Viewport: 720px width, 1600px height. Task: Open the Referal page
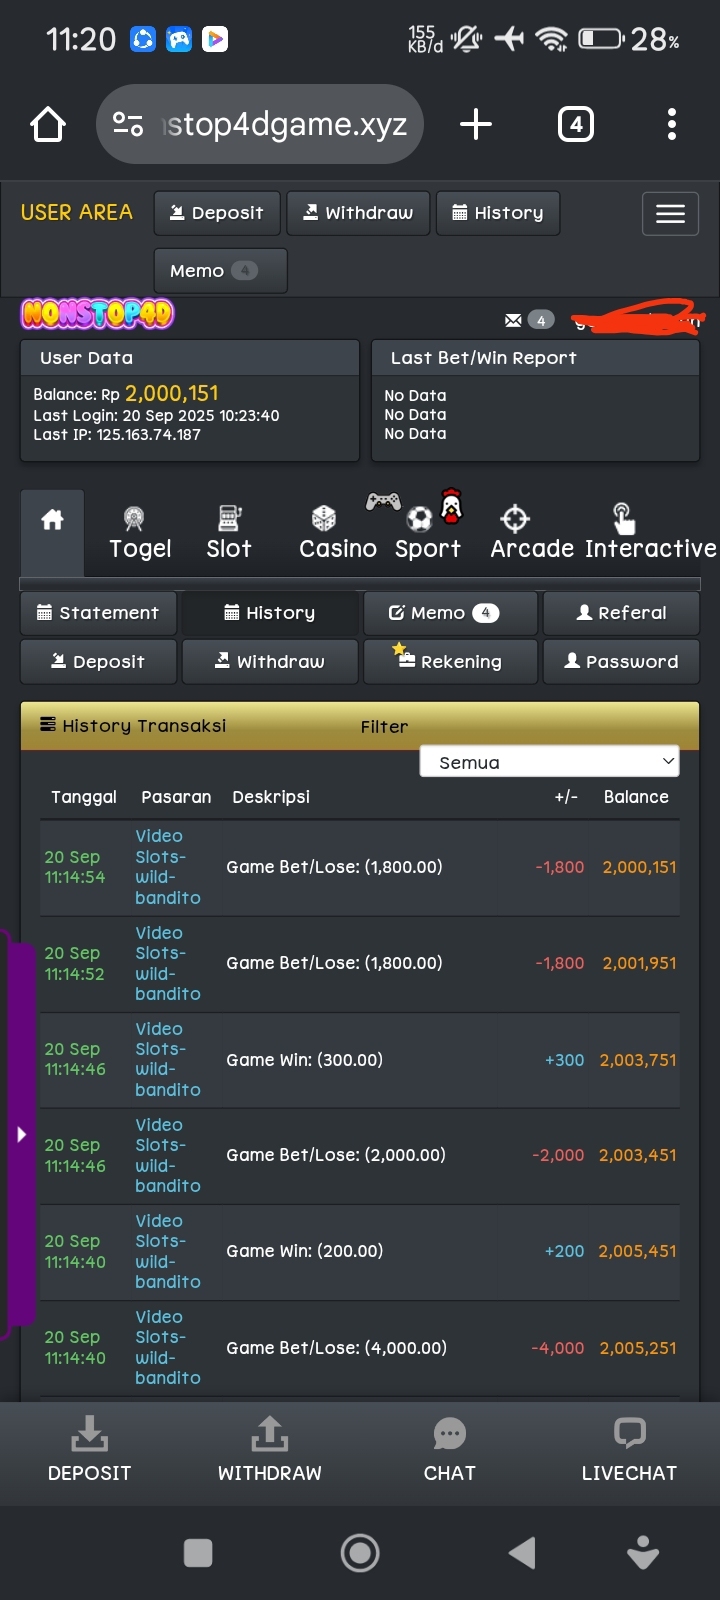click(x=620, y=613)
